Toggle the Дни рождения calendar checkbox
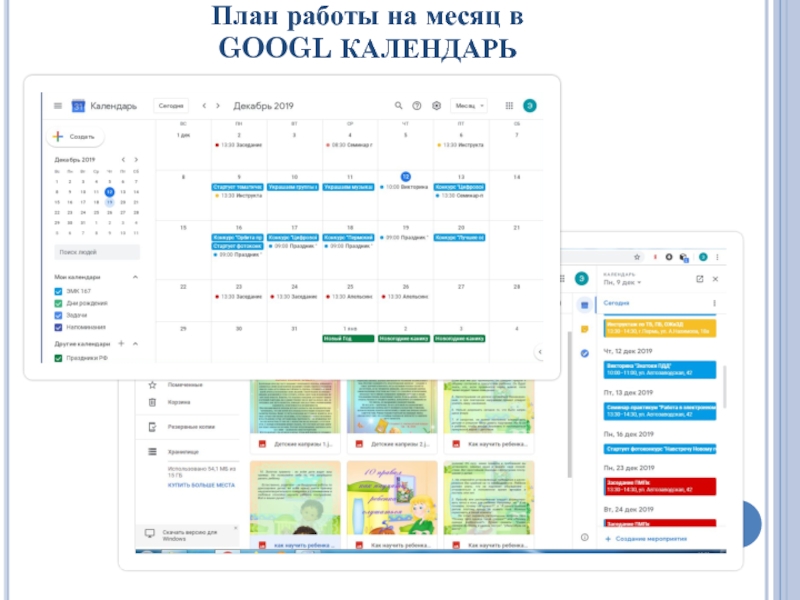The height and width of the screenshot is (600, 800). [x=59, y=303]
